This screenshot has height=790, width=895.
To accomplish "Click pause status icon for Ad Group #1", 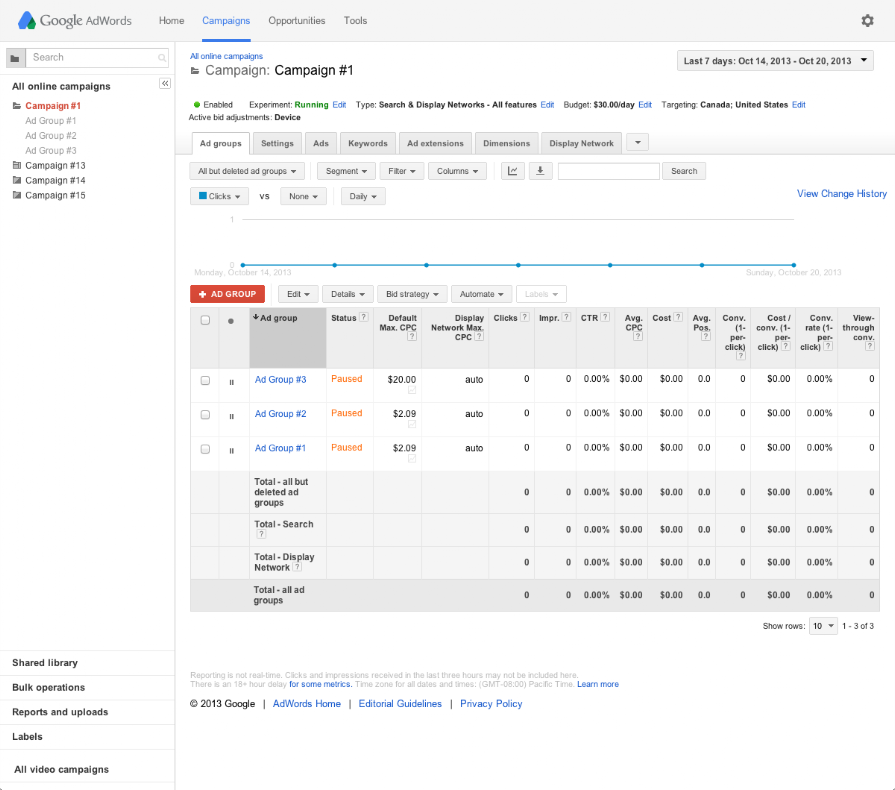I will pyautogui.click(x=231, y=451).
